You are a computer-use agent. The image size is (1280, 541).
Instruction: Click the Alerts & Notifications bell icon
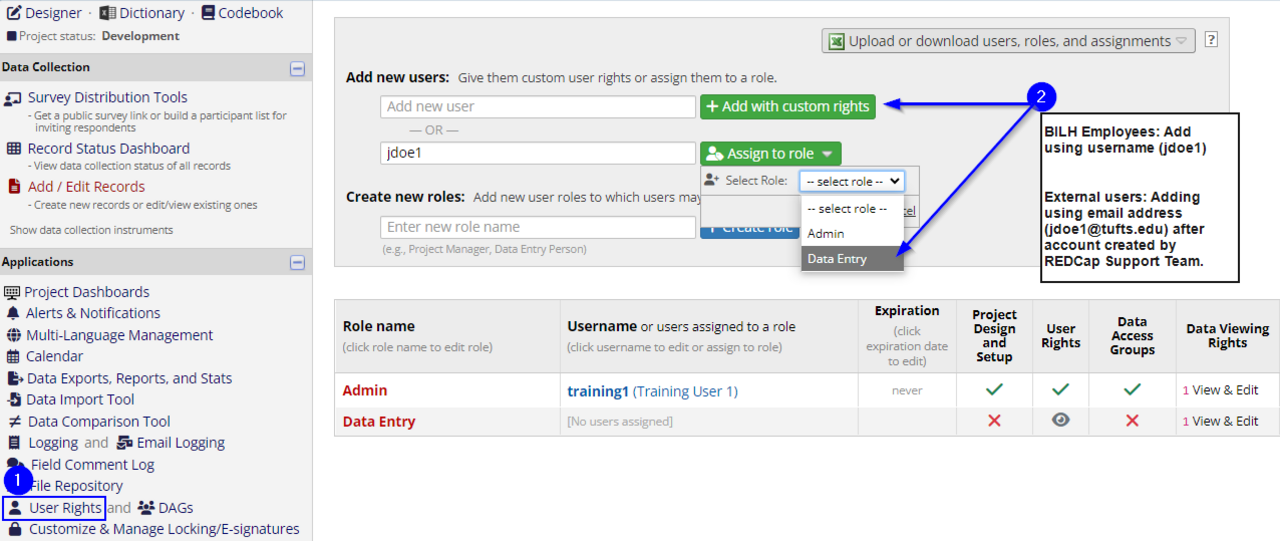[x=13, y=313]
